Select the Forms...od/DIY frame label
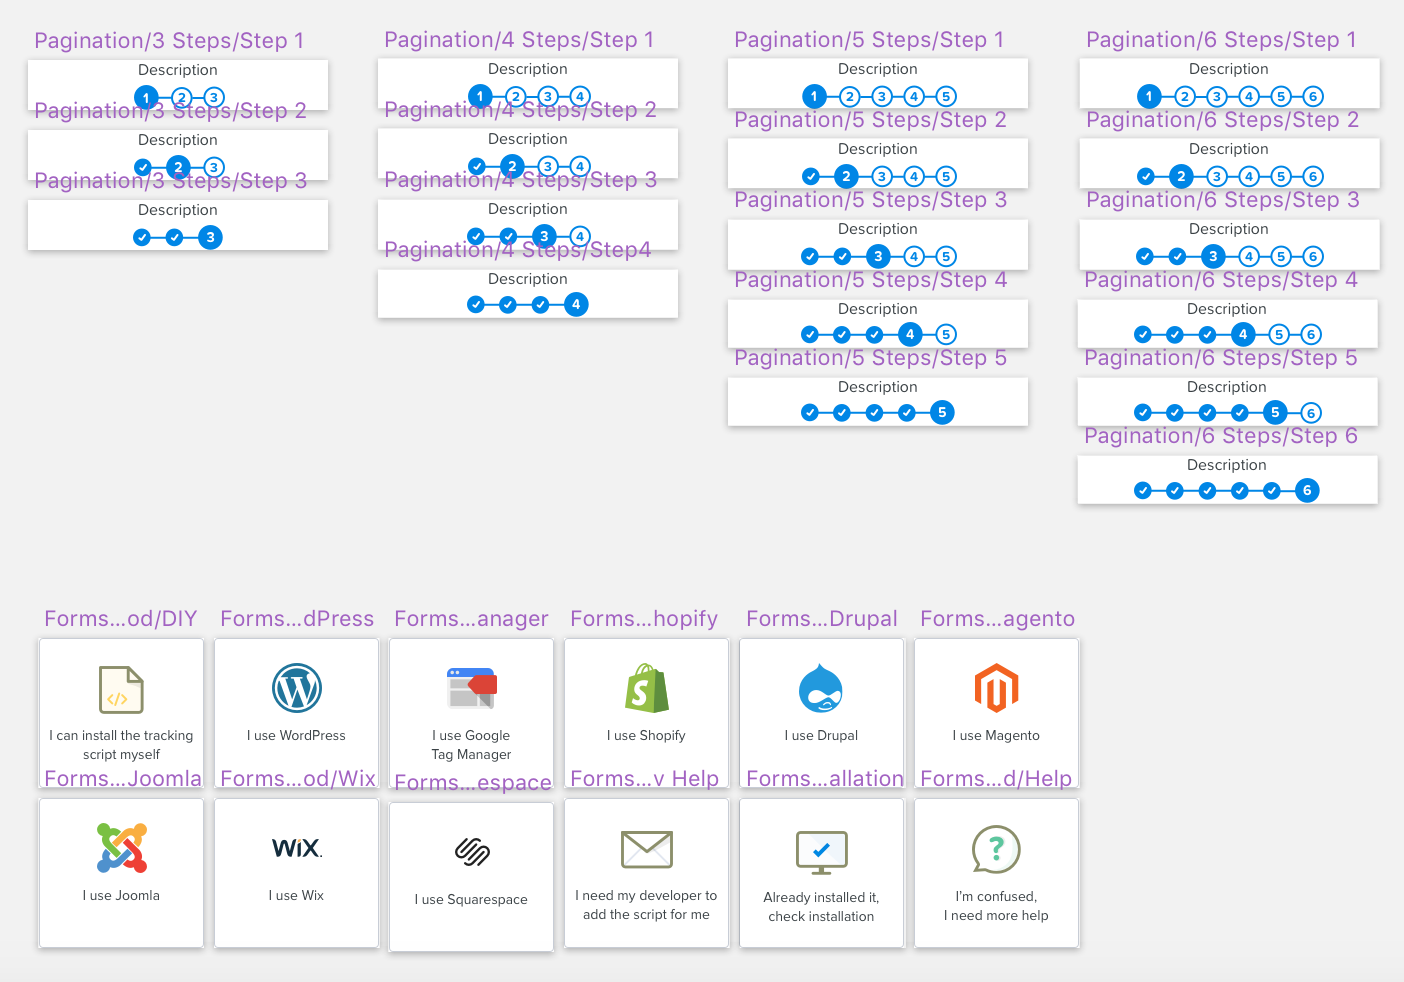Screen dimensions: 1404x982 tap(121, 619)
